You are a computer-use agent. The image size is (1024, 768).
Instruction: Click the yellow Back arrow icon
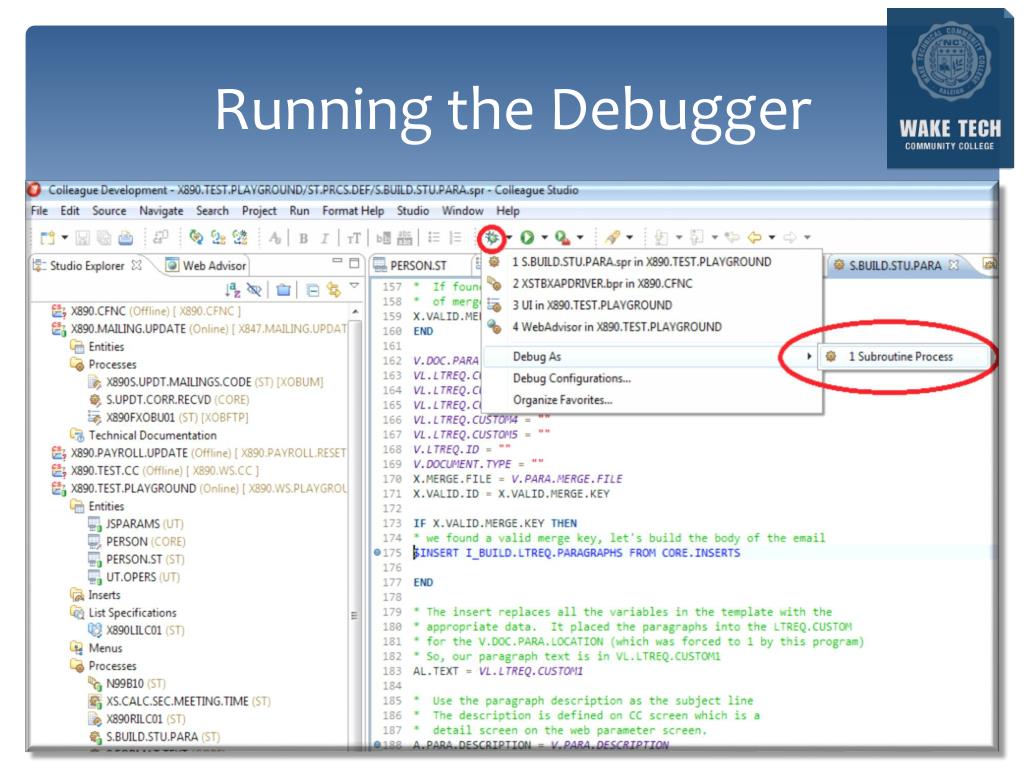[x=754, y=238]
